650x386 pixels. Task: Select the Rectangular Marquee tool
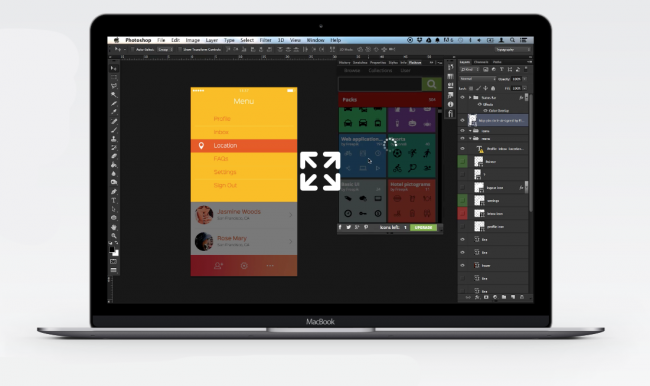coord(114,77)
